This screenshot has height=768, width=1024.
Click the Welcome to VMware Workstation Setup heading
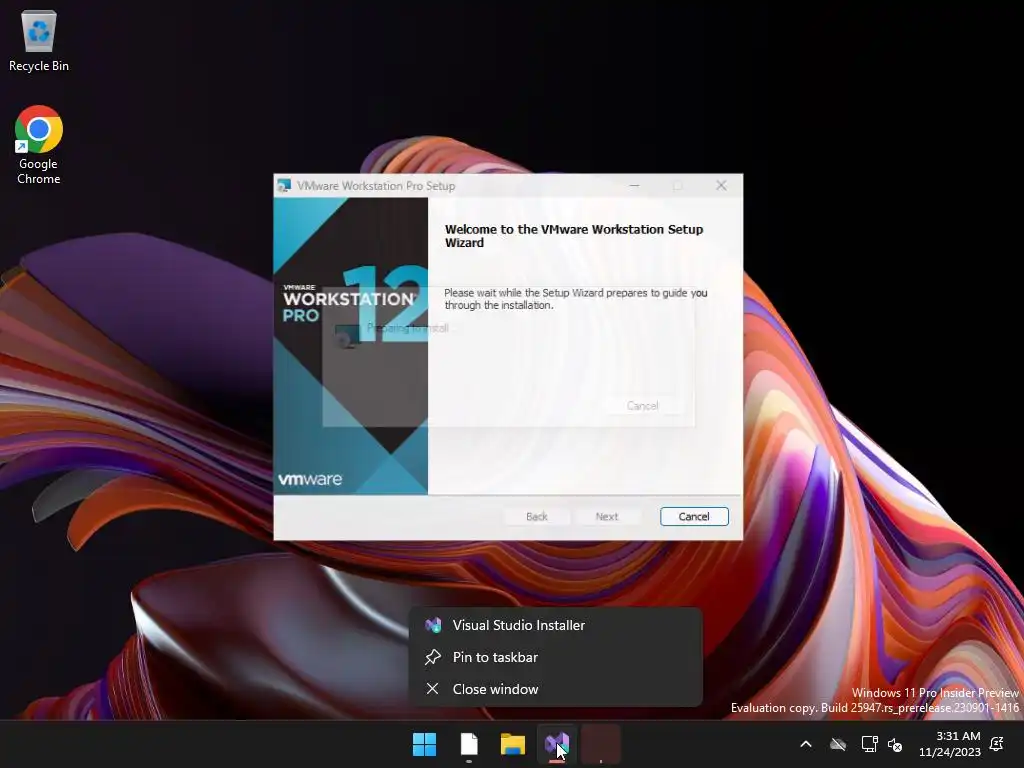pyautogui.click(x=574, y=236)
